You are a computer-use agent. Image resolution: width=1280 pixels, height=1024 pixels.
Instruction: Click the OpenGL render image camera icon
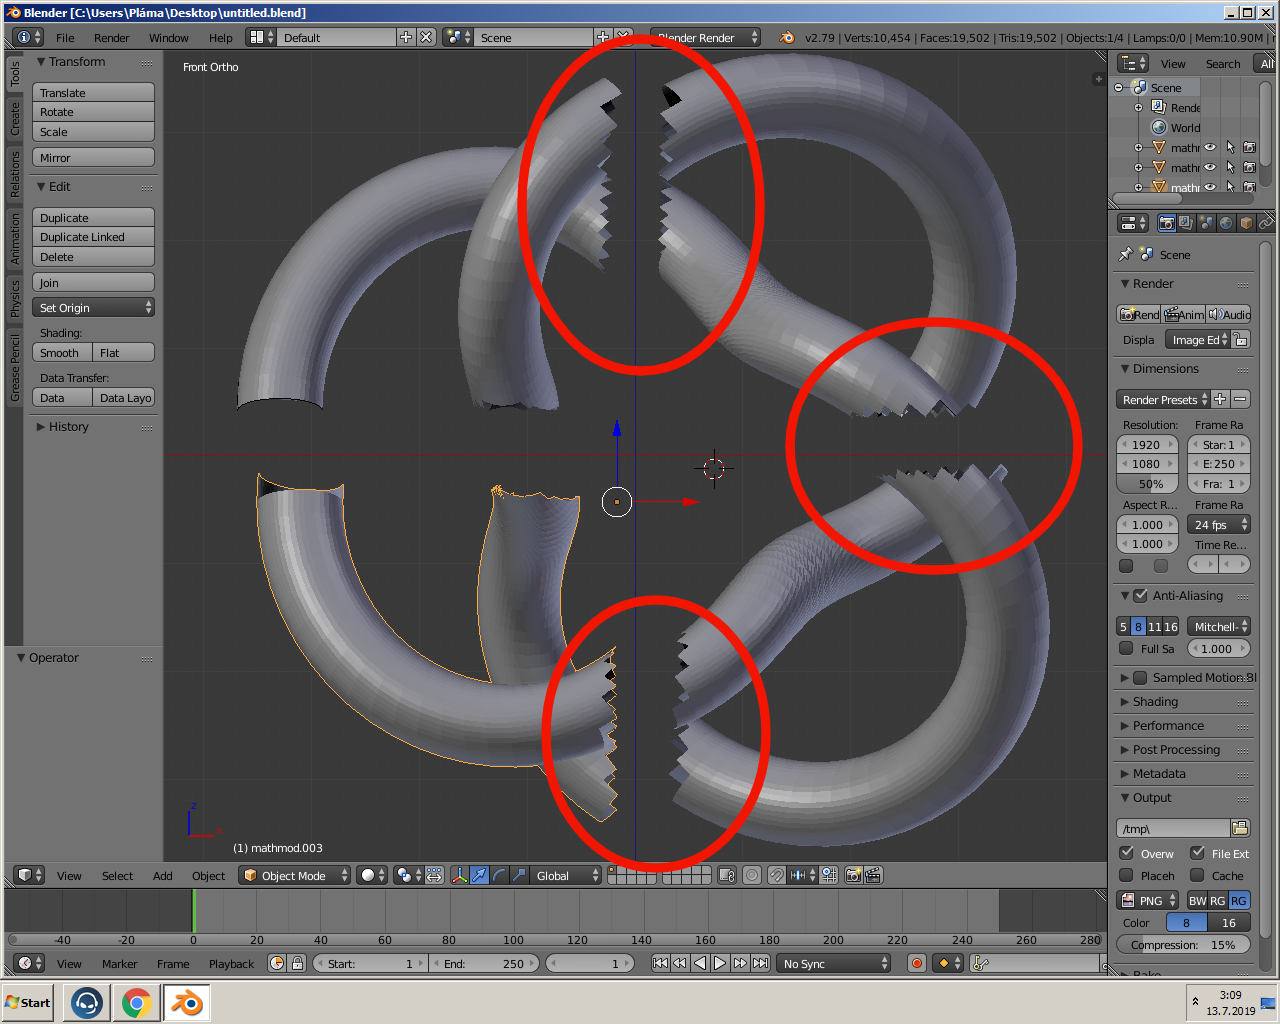853,875
